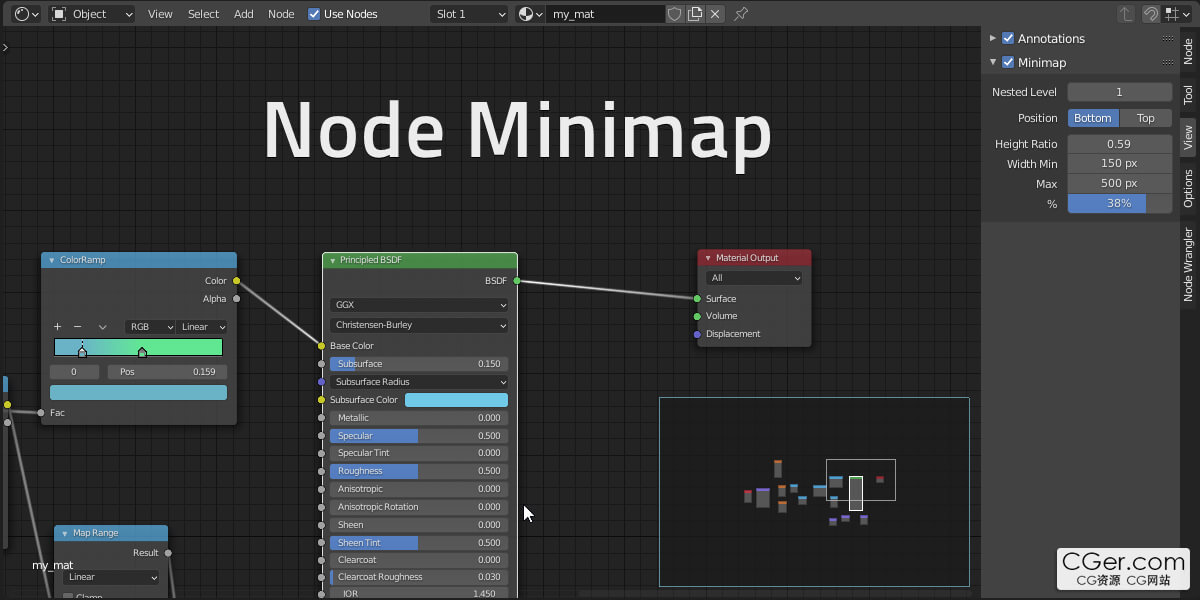Image resolution: width=1200 pixels, height=600 pixels.
Task: Toggle the snap magnet icon in header
Action: [1151, 14]
